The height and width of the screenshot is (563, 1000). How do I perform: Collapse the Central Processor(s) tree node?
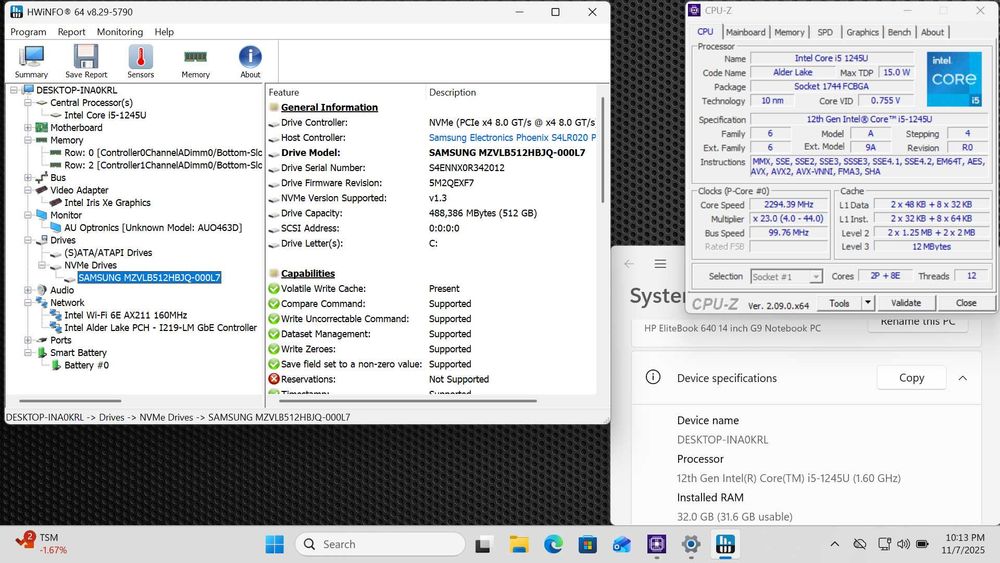27,103
